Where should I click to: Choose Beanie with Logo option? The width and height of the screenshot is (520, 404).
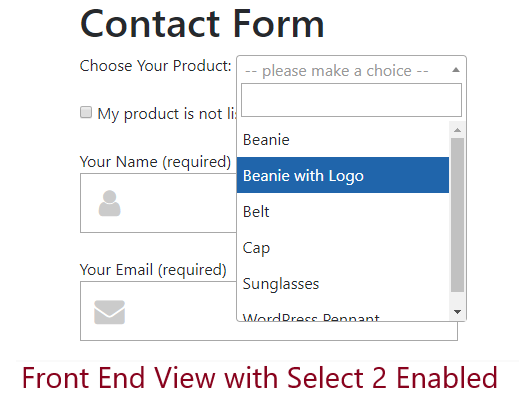click(x=343, y=175)
